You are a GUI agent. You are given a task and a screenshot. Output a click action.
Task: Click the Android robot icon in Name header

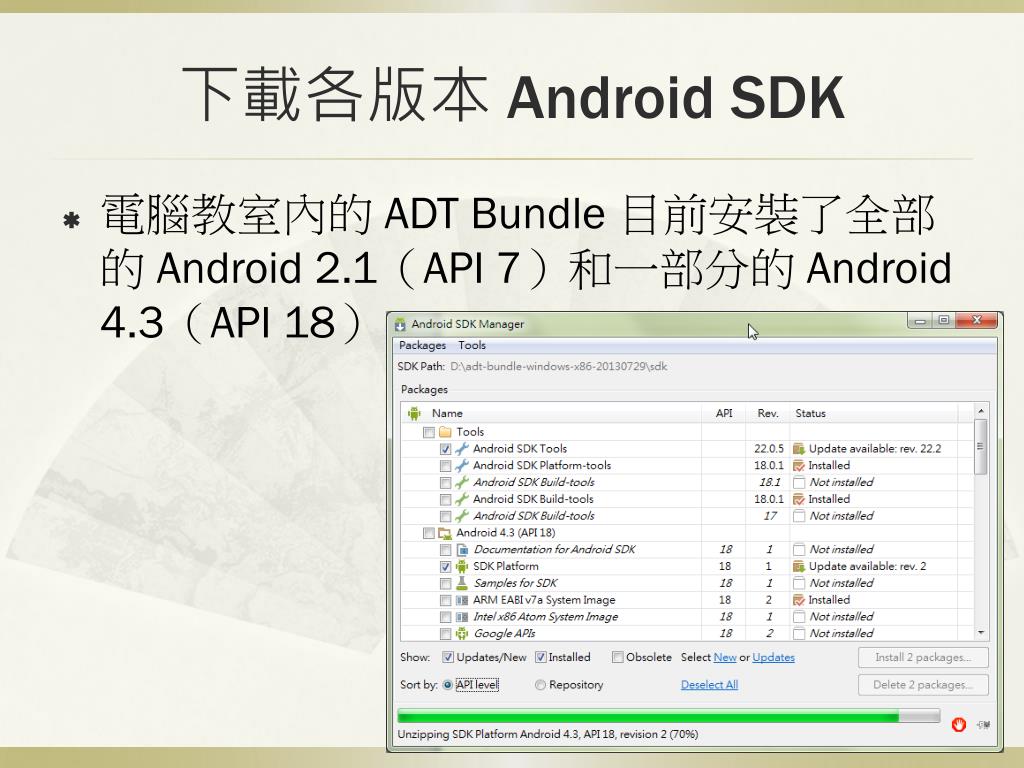click(x=414, y=413)
